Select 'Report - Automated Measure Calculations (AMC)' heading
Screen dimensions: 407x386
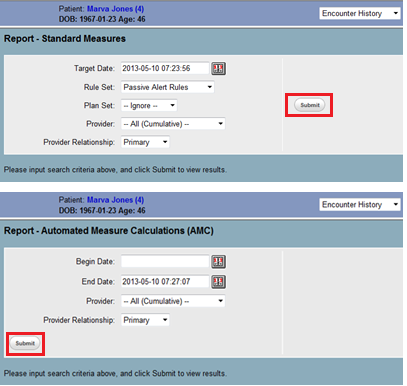pos(109,231)
